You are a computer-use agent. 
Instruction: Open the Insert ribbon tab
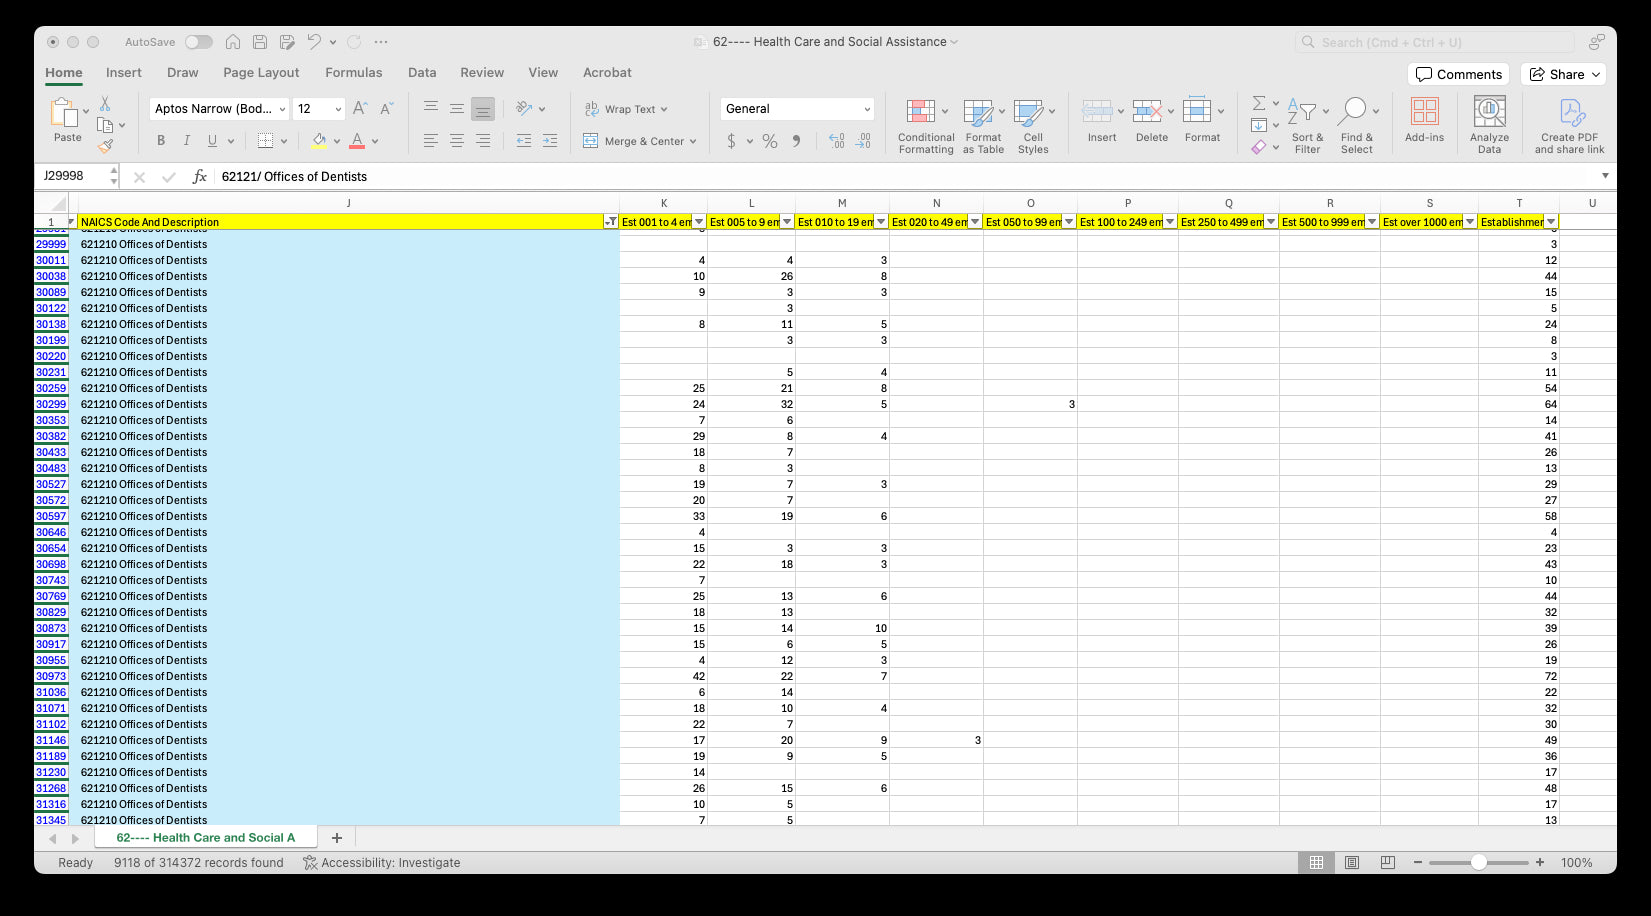[x=124, y=73]
